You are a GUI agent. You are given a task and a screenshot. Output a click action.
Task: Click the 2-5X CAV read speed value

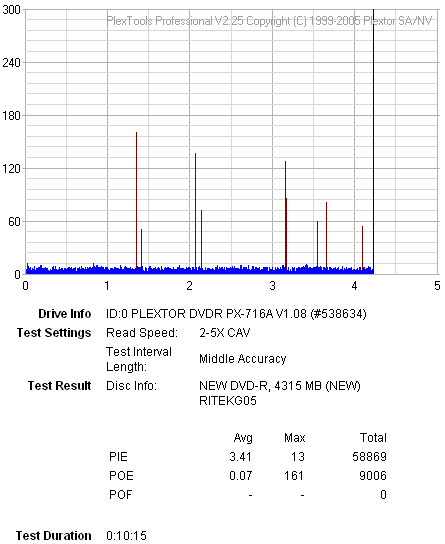(x=224, y=333)
